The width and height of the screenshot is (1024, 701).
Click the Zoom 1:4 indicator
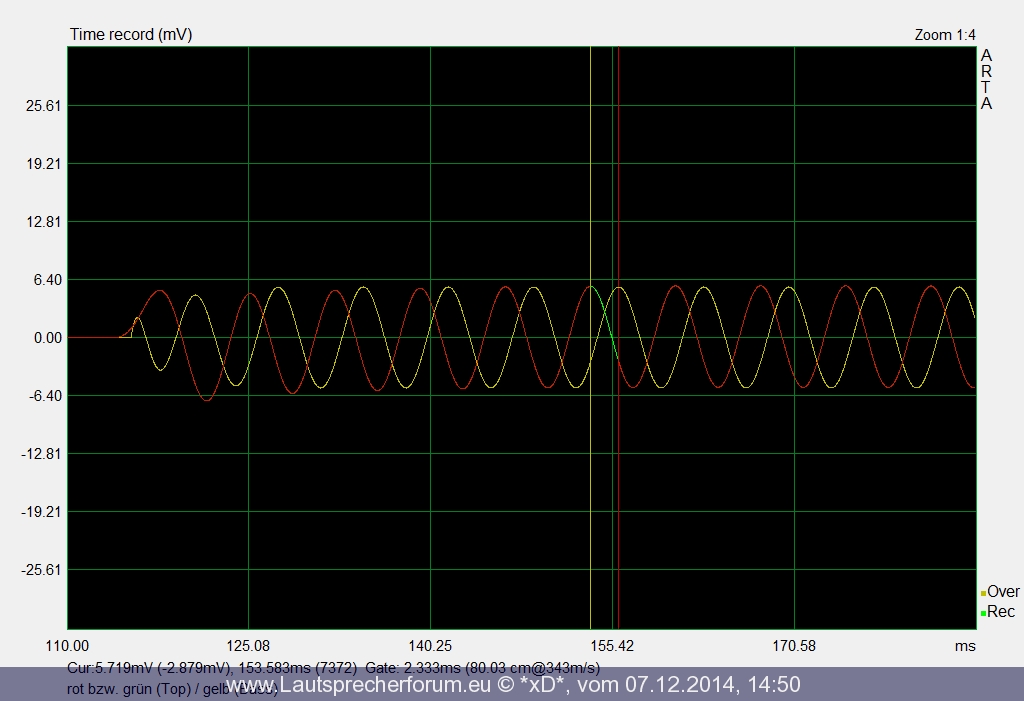[945, 35]
